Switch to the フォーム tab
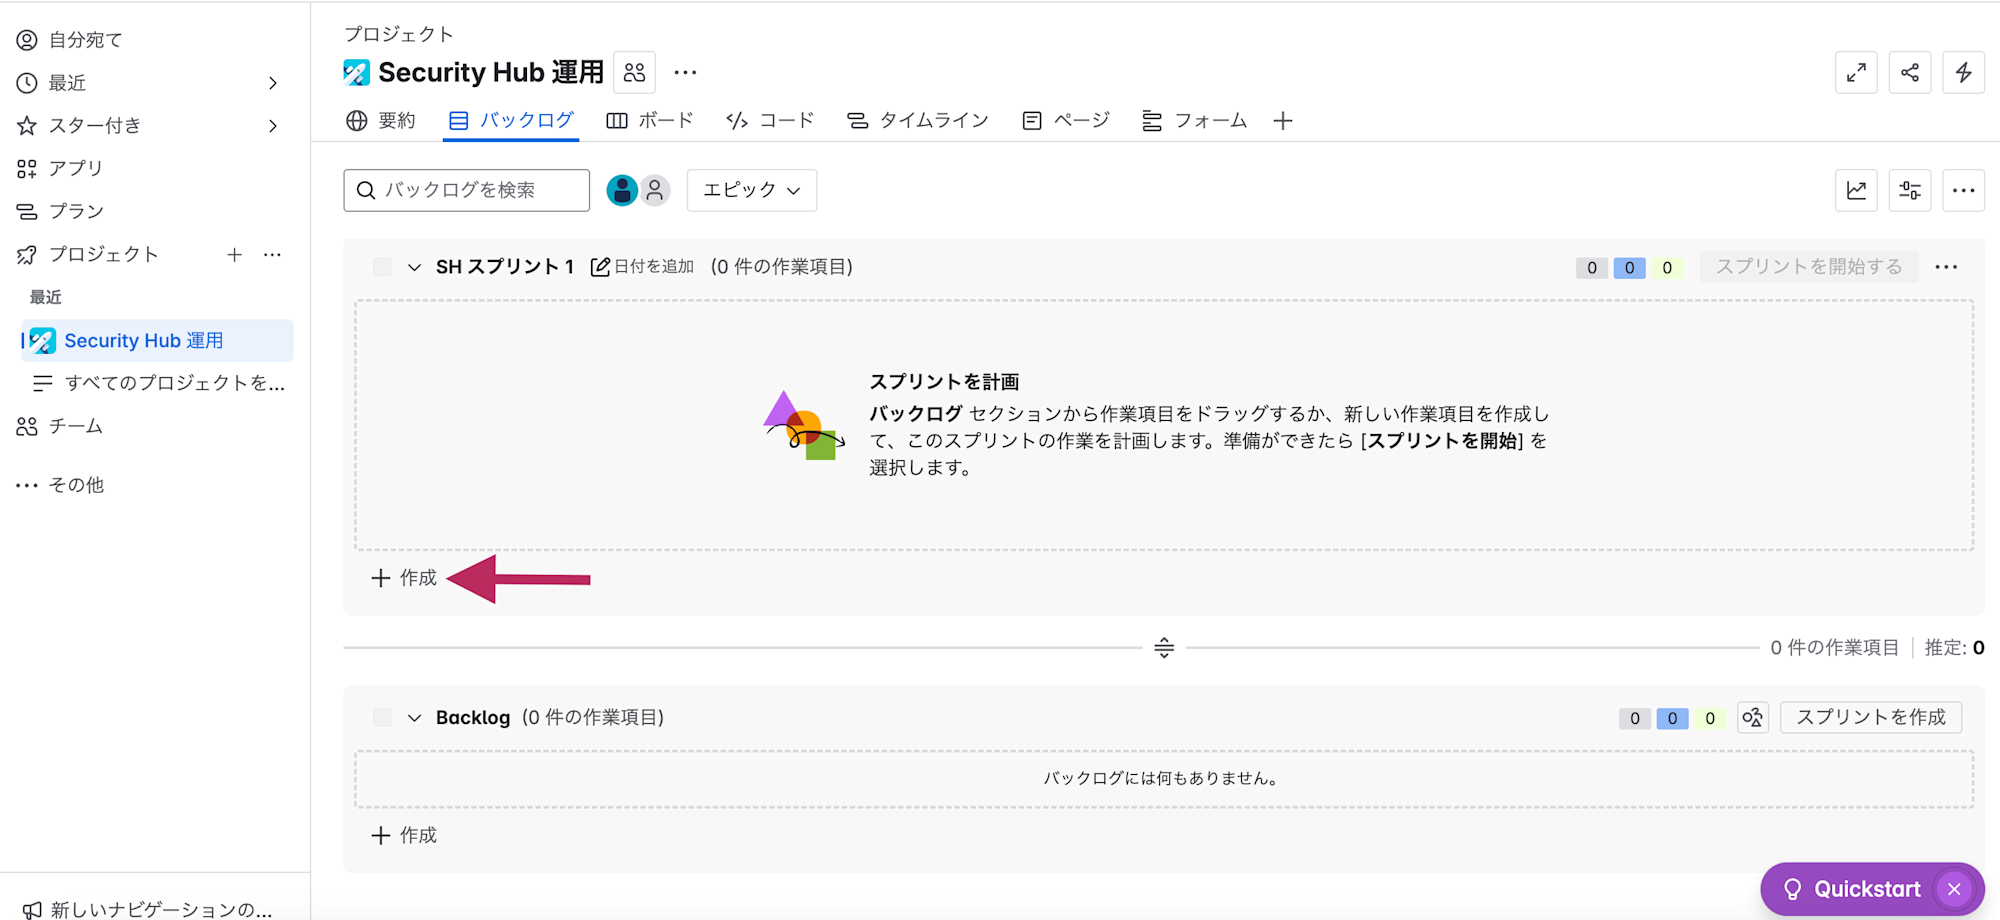The height and width of the screenshot is (920, 2000). (x=1194, y=121)
